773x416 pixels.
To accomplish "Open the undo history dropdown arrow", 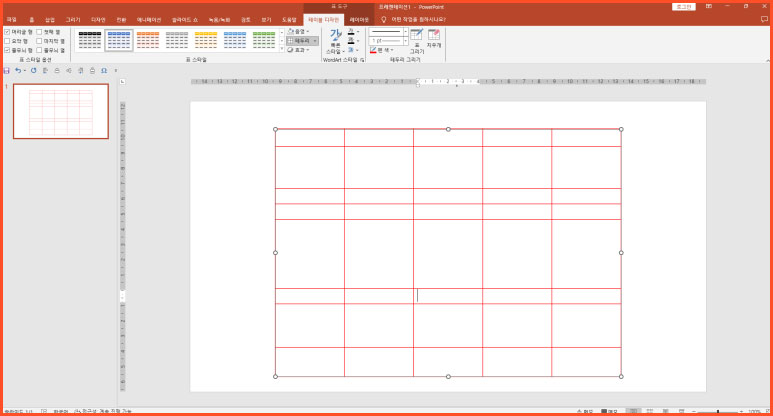I will [25, 70].
